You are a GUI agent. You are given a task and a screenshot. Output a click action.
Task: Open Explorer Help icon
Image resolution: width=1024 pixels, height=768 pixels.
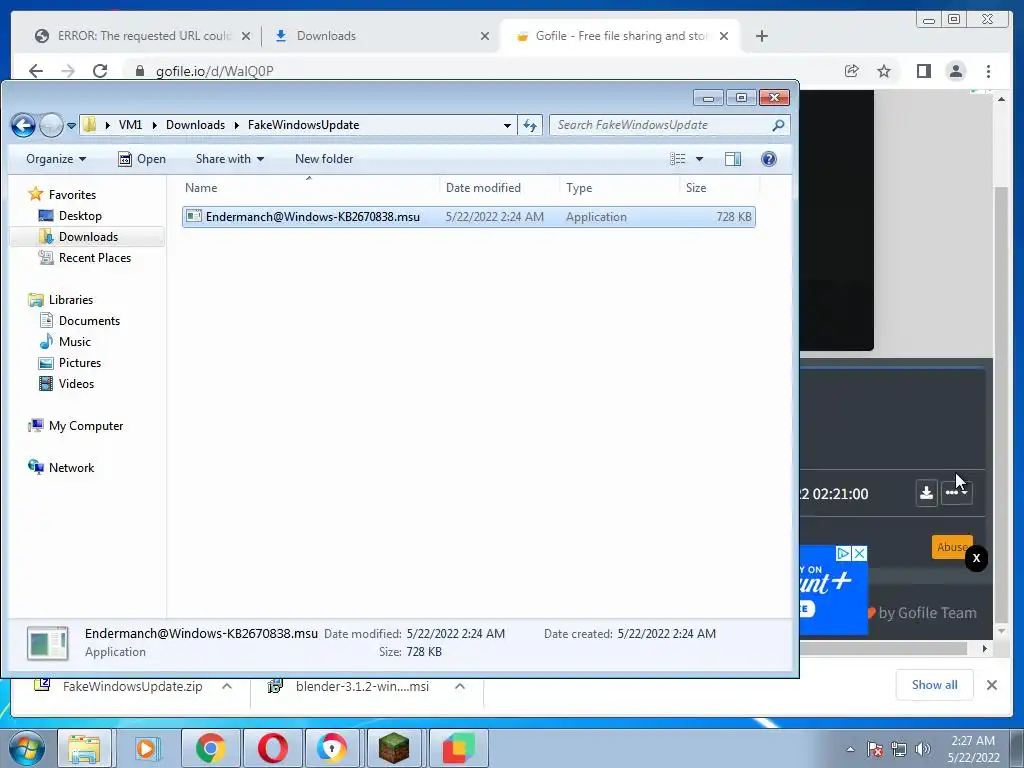point(769,159)
